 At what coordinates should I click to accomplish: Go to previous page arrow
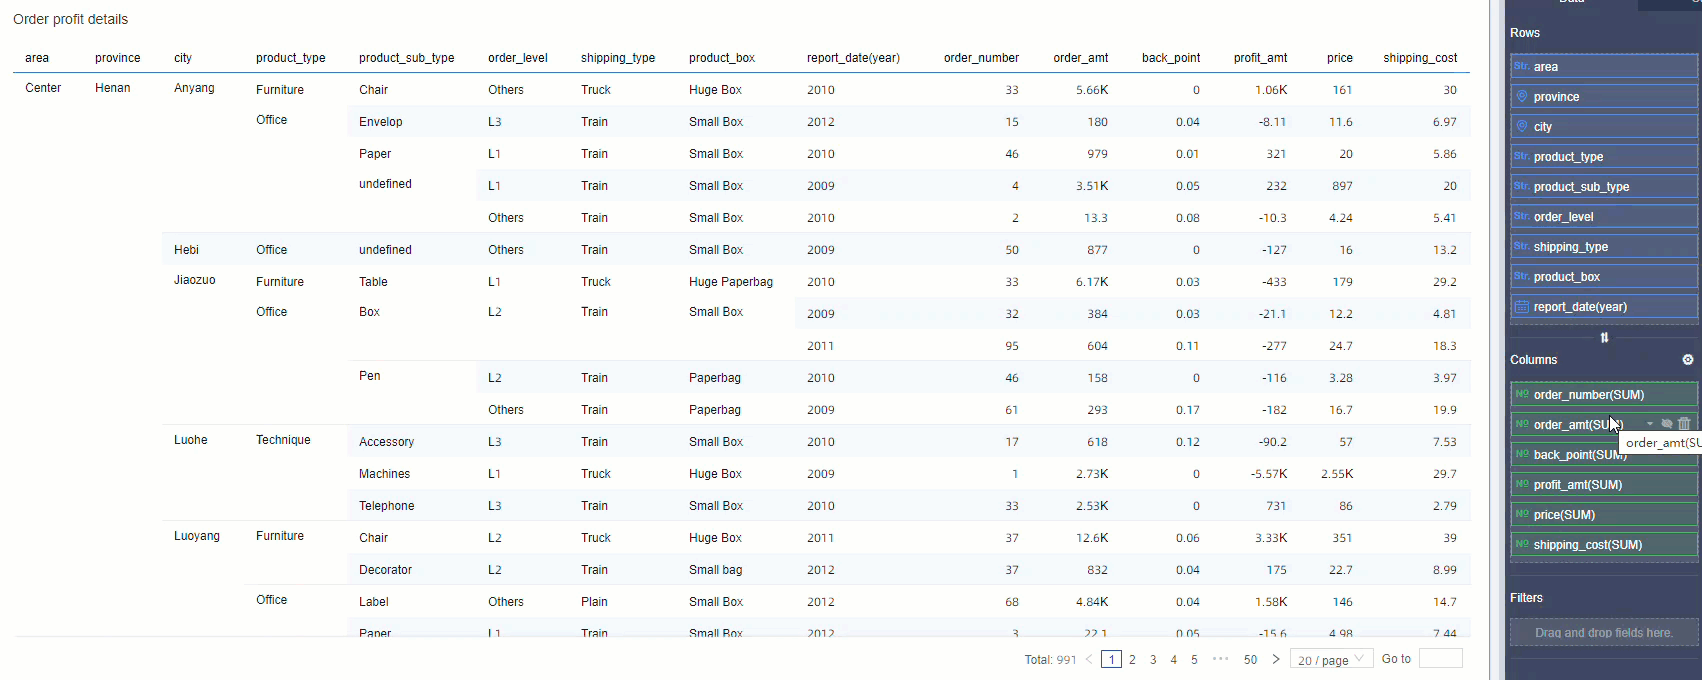point(1089,660)
